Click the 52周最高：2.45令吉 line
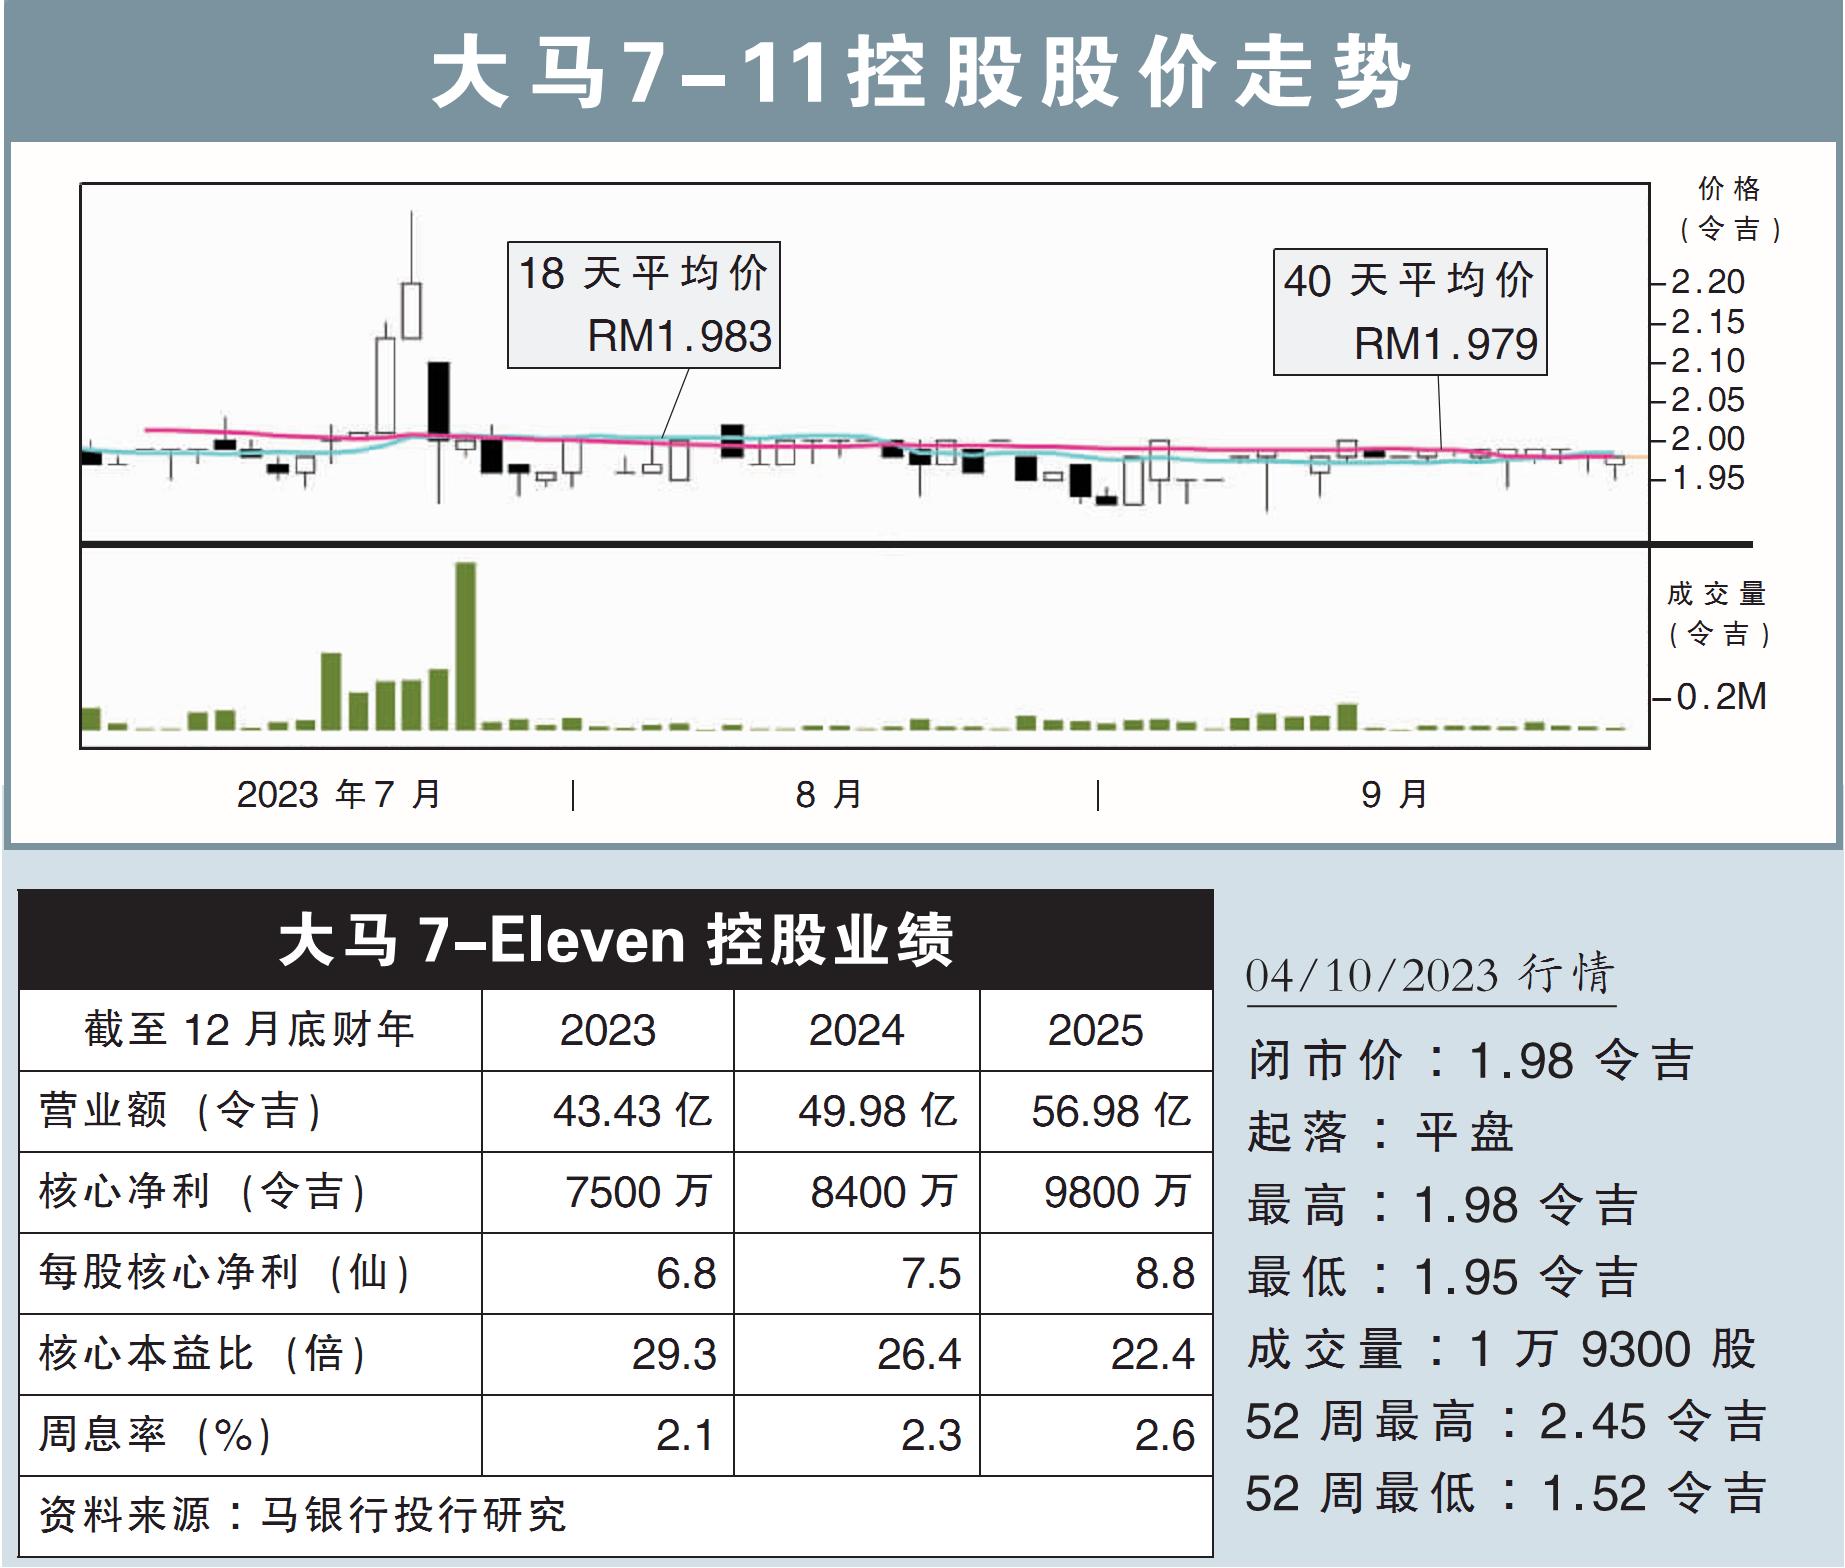This screenshot has width=1845, height=1568. click(x=1506, y=1421)
